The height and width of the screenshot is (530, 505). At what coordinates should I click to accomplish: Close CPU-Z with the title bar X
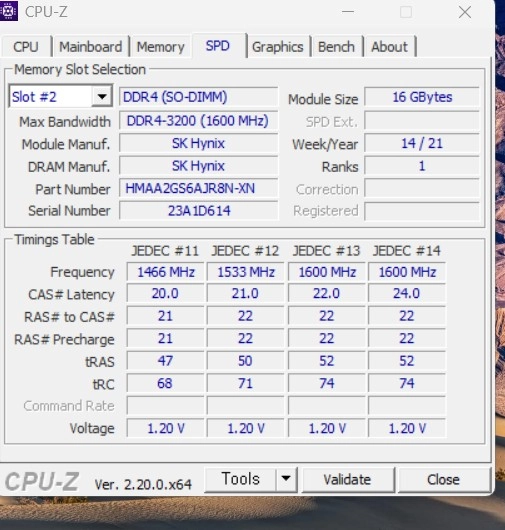pos(465,12)
